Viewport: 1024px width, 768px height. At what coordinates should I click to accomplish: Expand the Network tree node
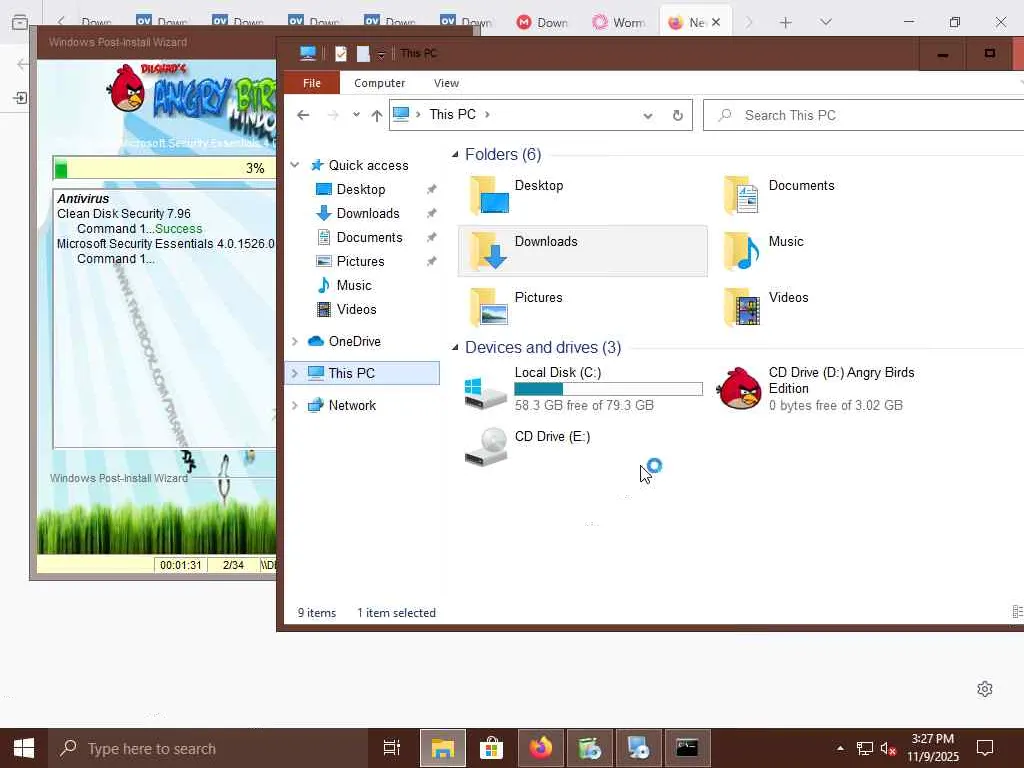tap(295, 405)
